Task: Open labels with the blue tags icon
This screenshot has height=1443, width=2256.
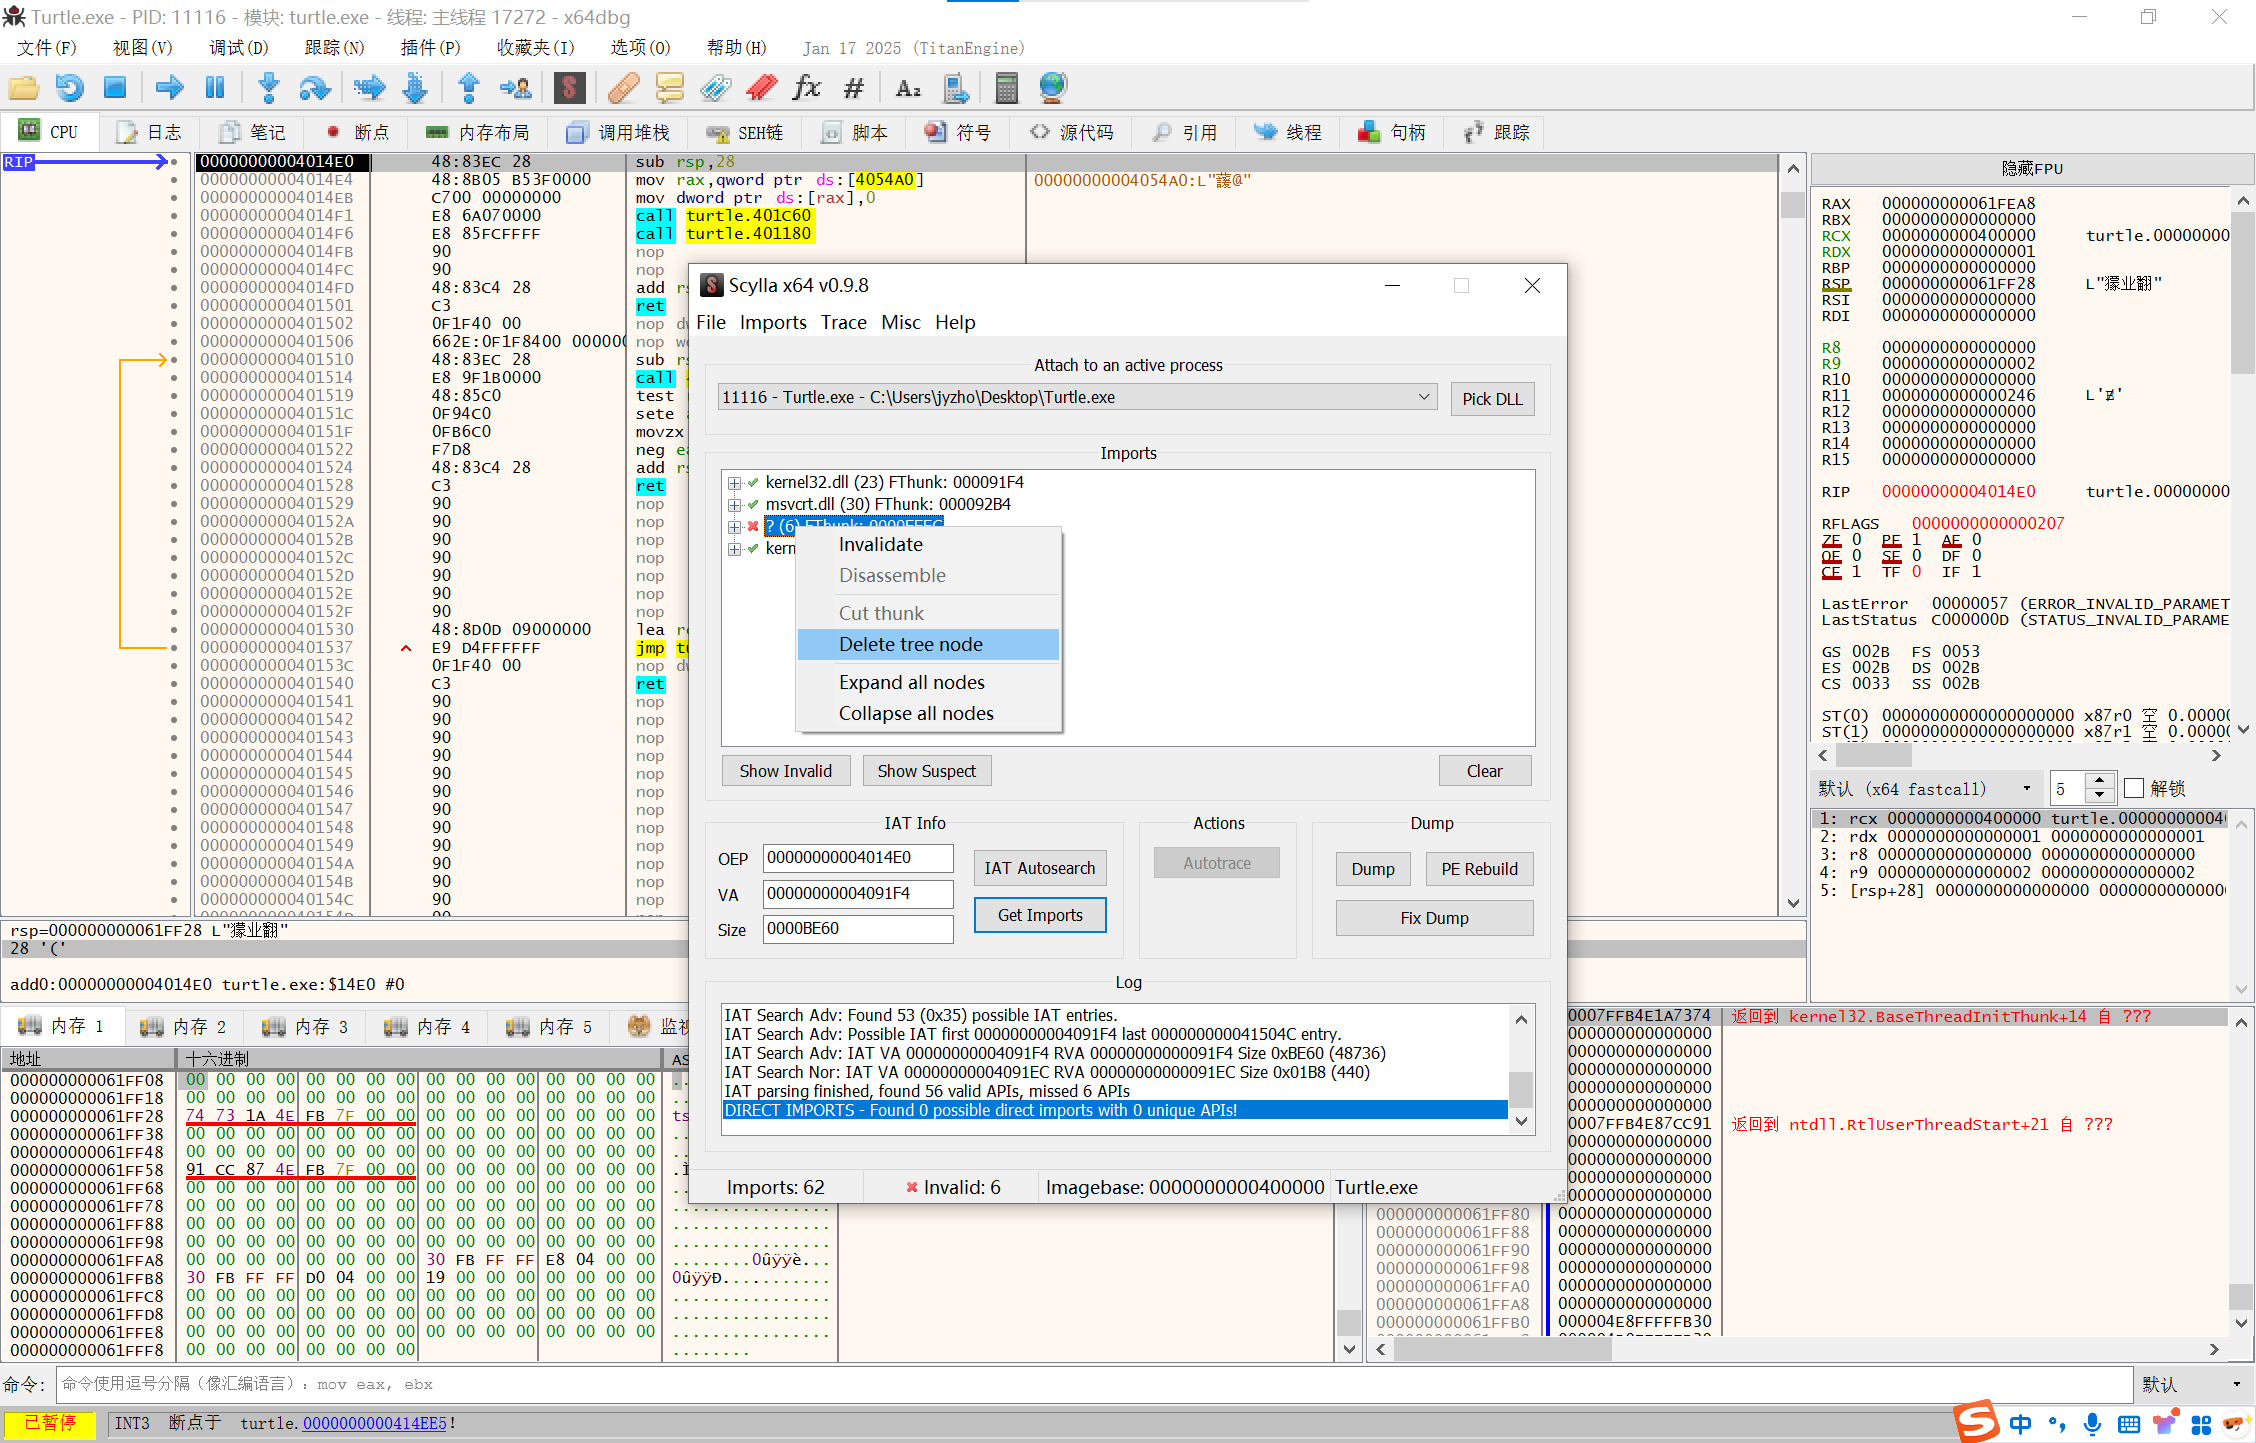Action: [715, 88]
